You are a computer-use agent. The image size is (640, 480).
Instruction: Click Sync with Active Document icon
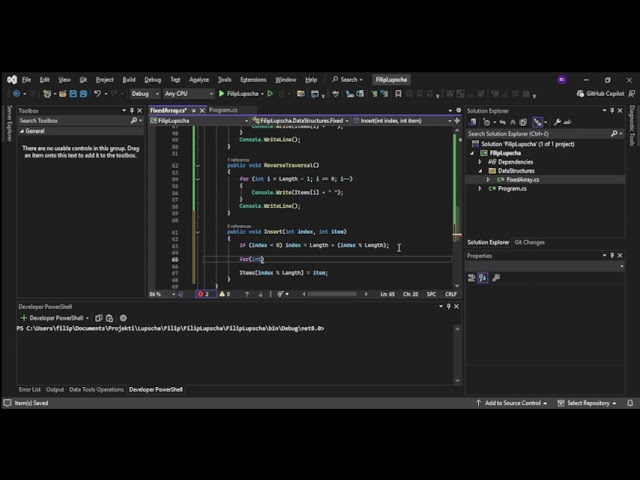[x=502, y=122]
